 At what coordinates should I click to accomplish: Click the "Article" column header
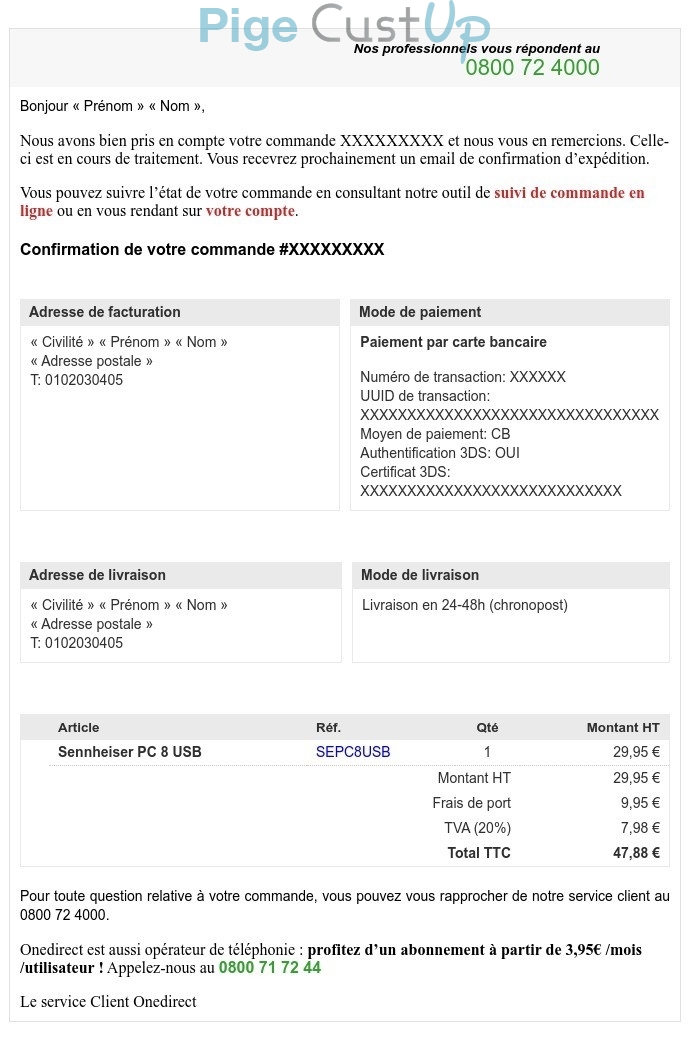[79, 727]
